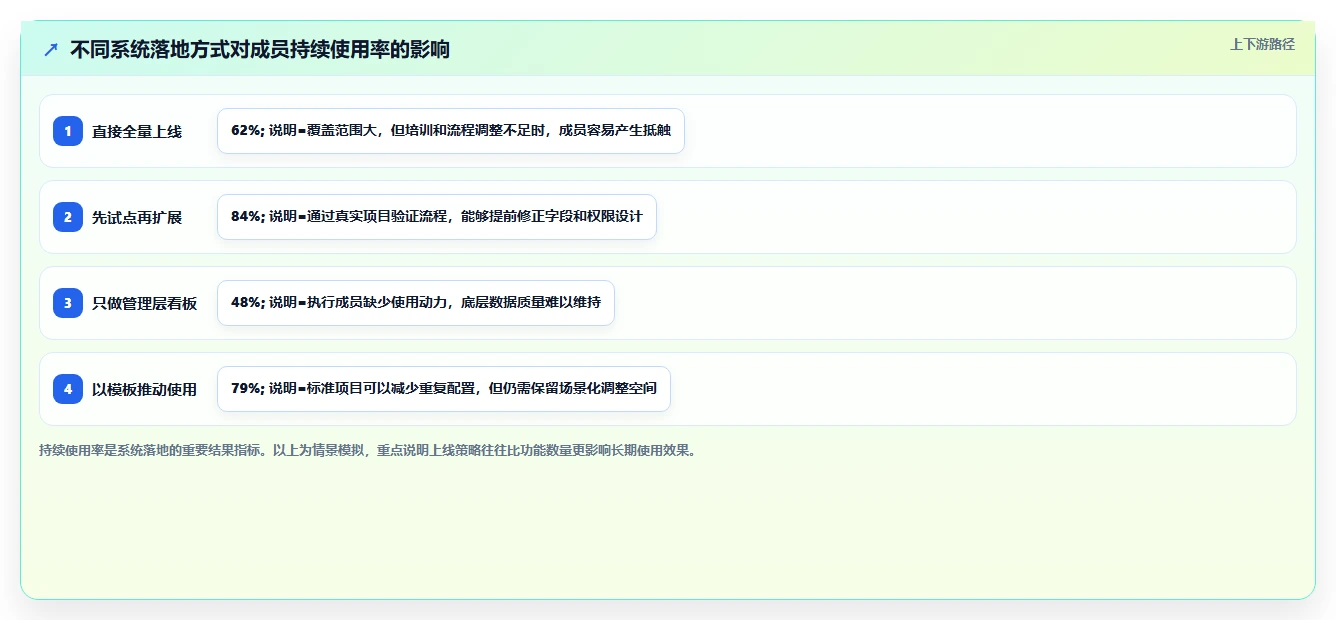This screenshot has width=1336, height=620.
Task: Click the 48% description box
Action: (416, 303)
